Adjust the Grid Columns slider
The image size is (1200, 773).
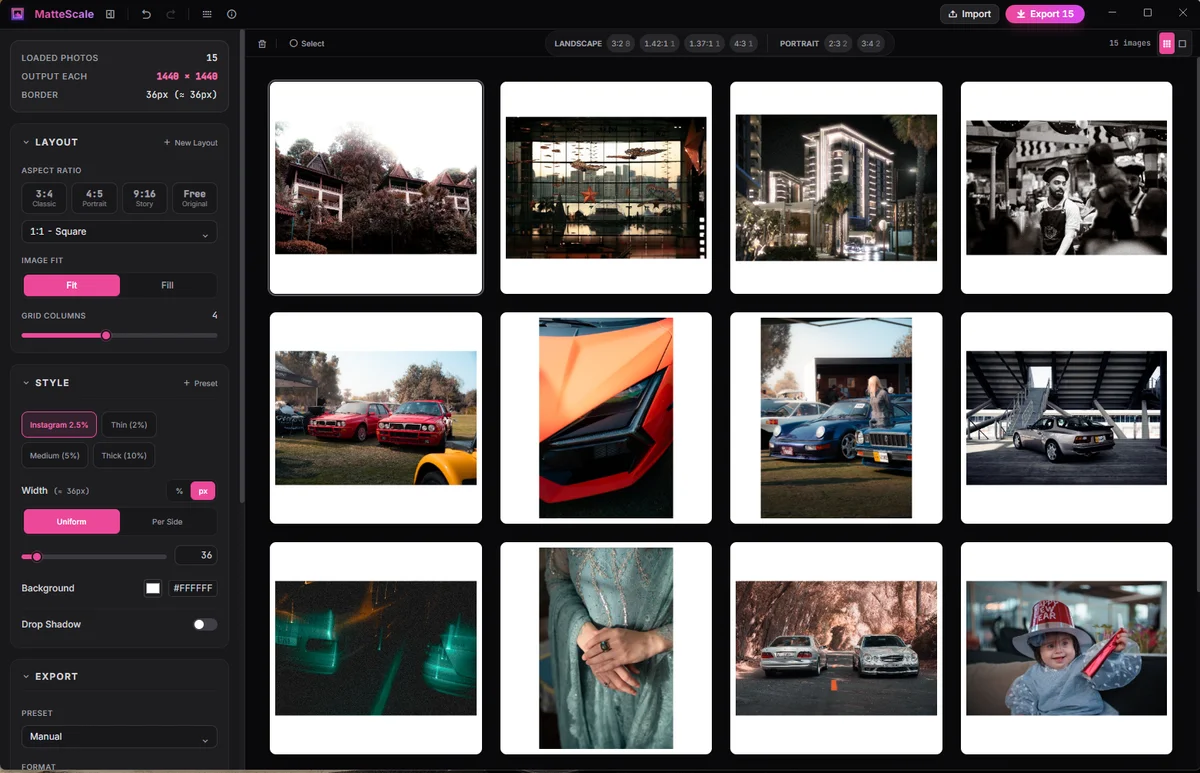(x=119, y=335)
